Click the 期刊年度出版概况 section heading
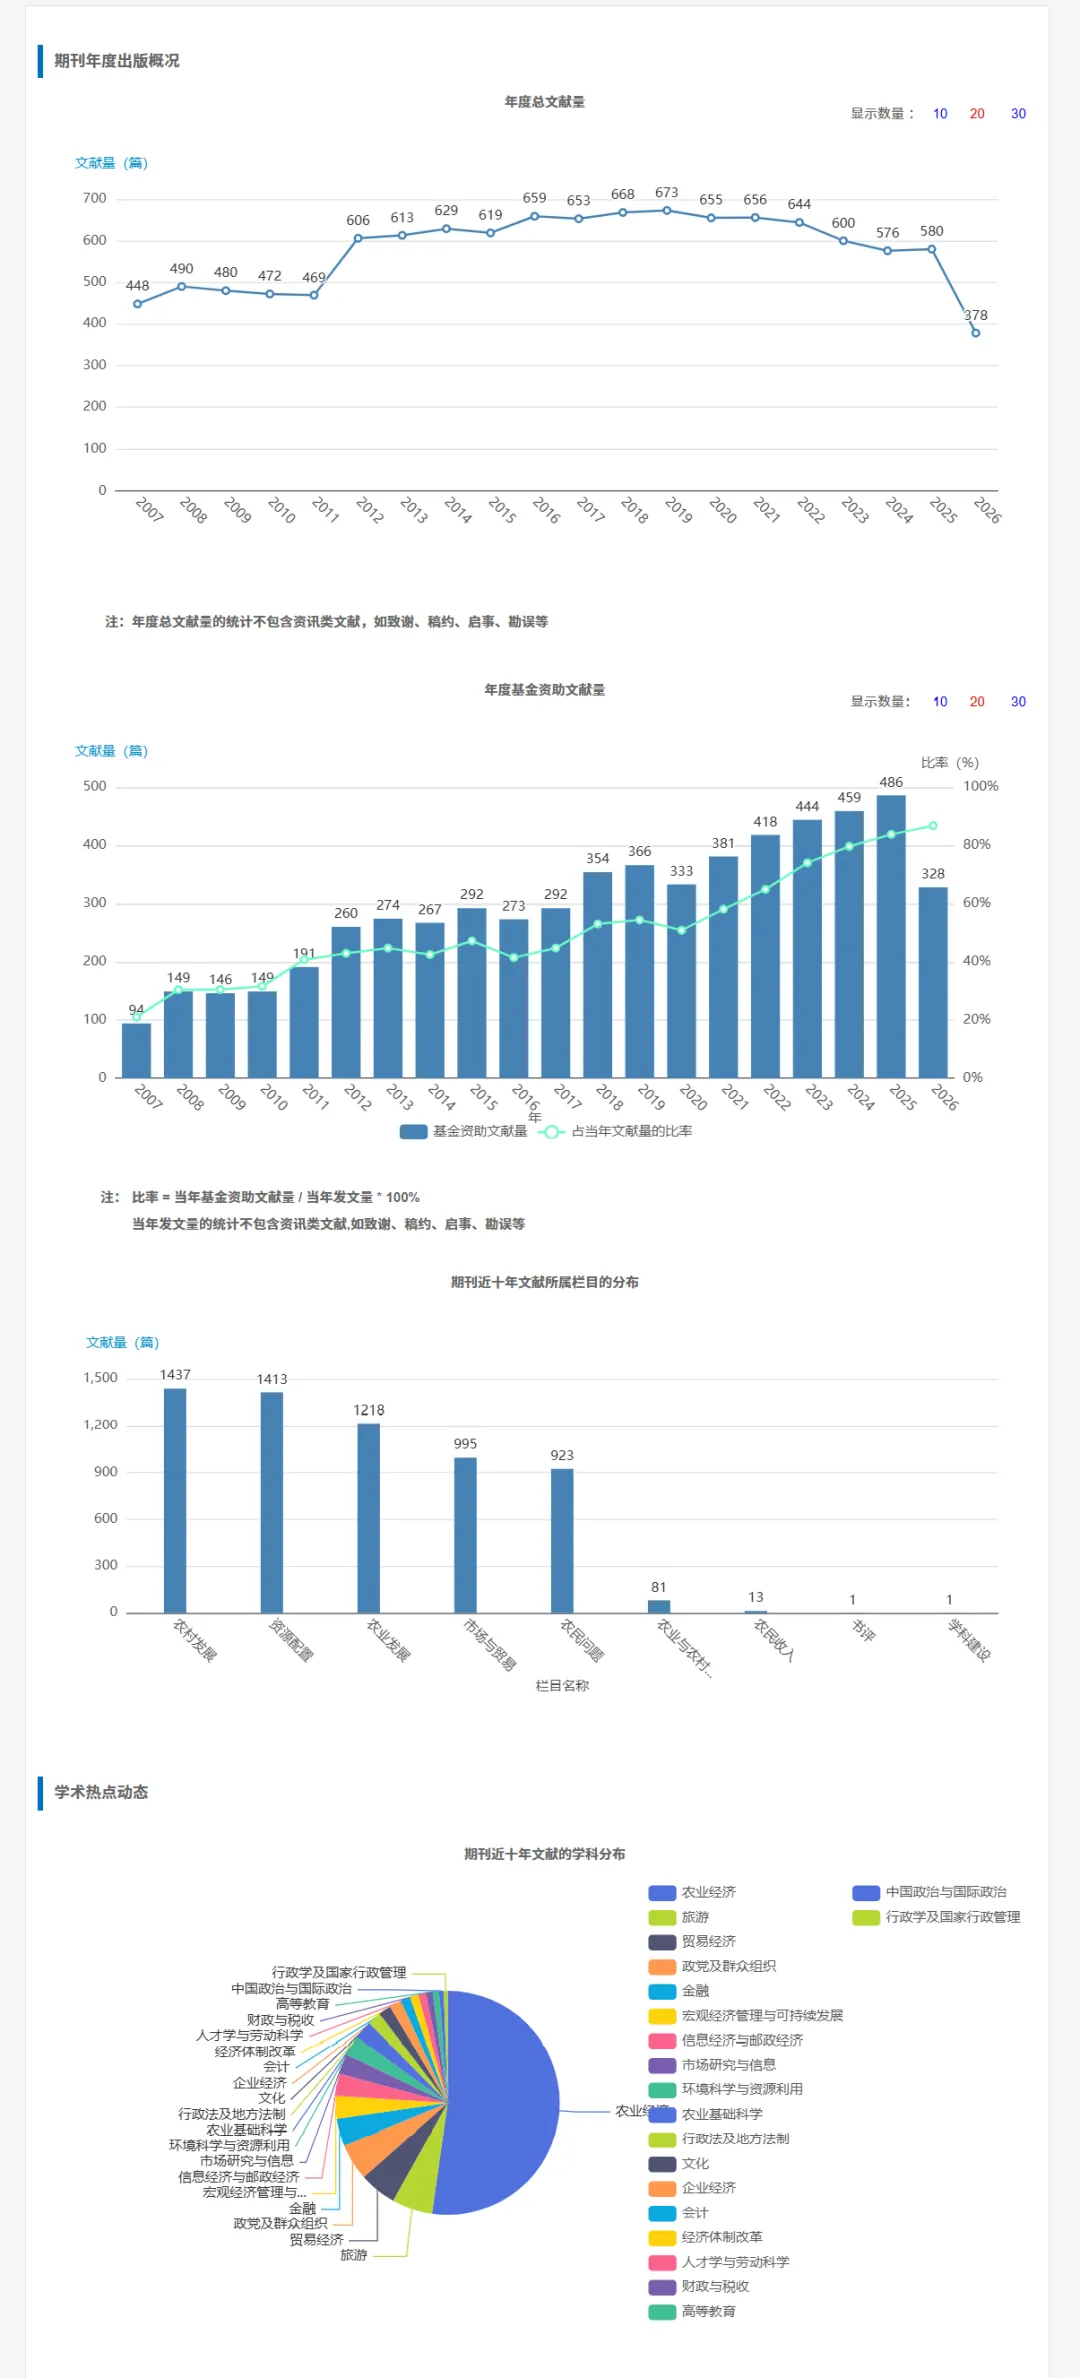This screenshot has height=2378, width=1080. 117,61
